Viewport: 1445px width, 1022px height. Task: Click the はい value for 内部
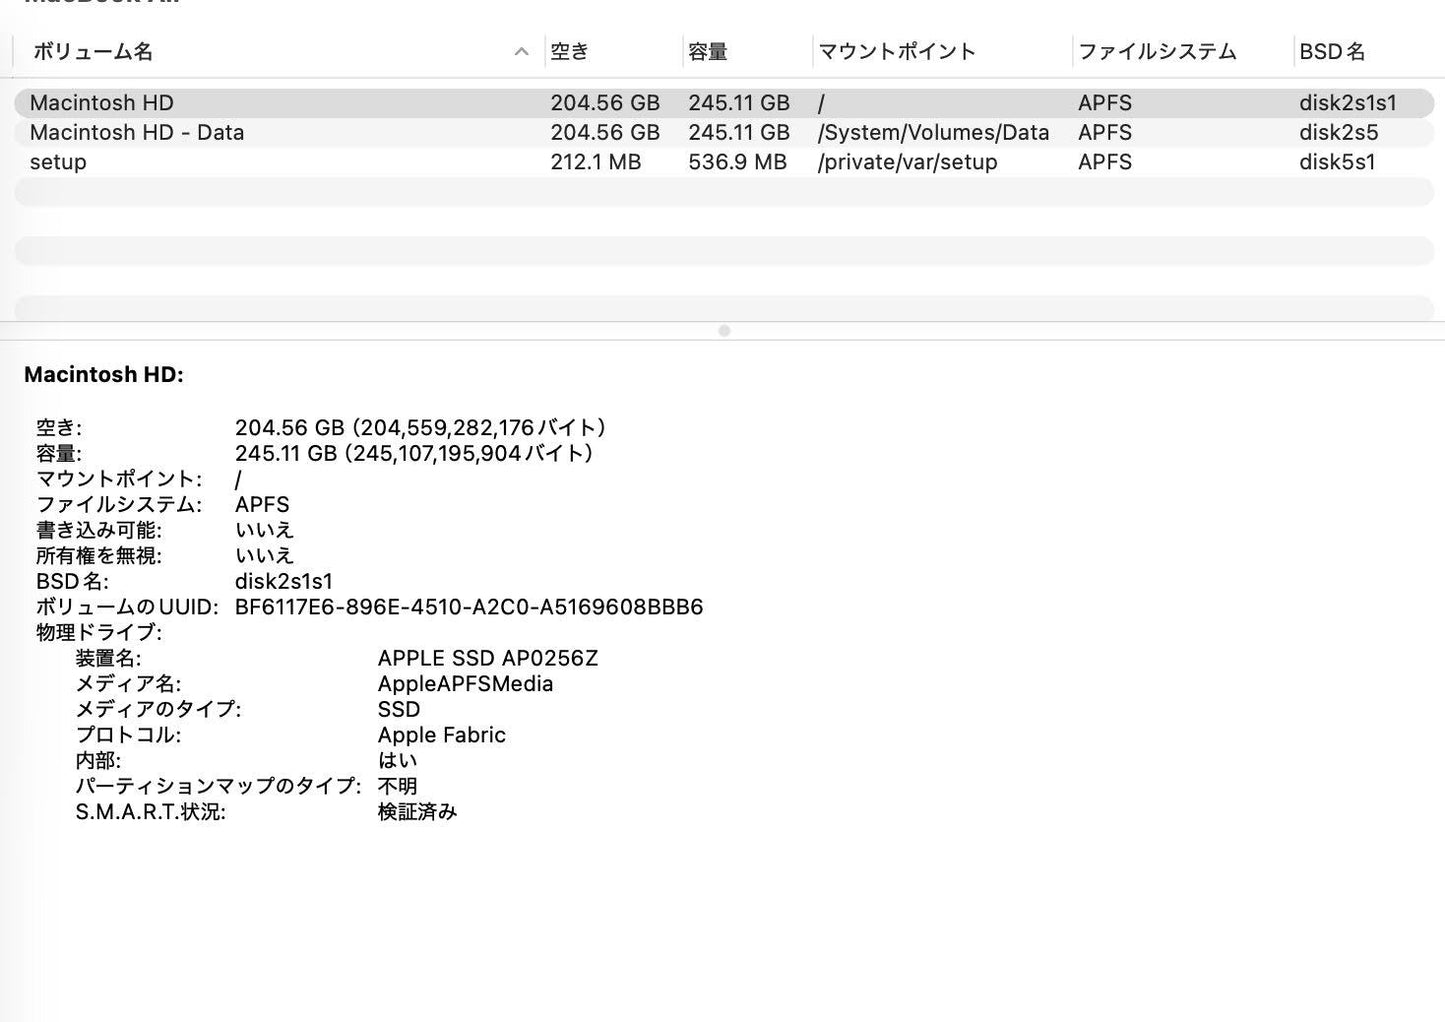397,761
